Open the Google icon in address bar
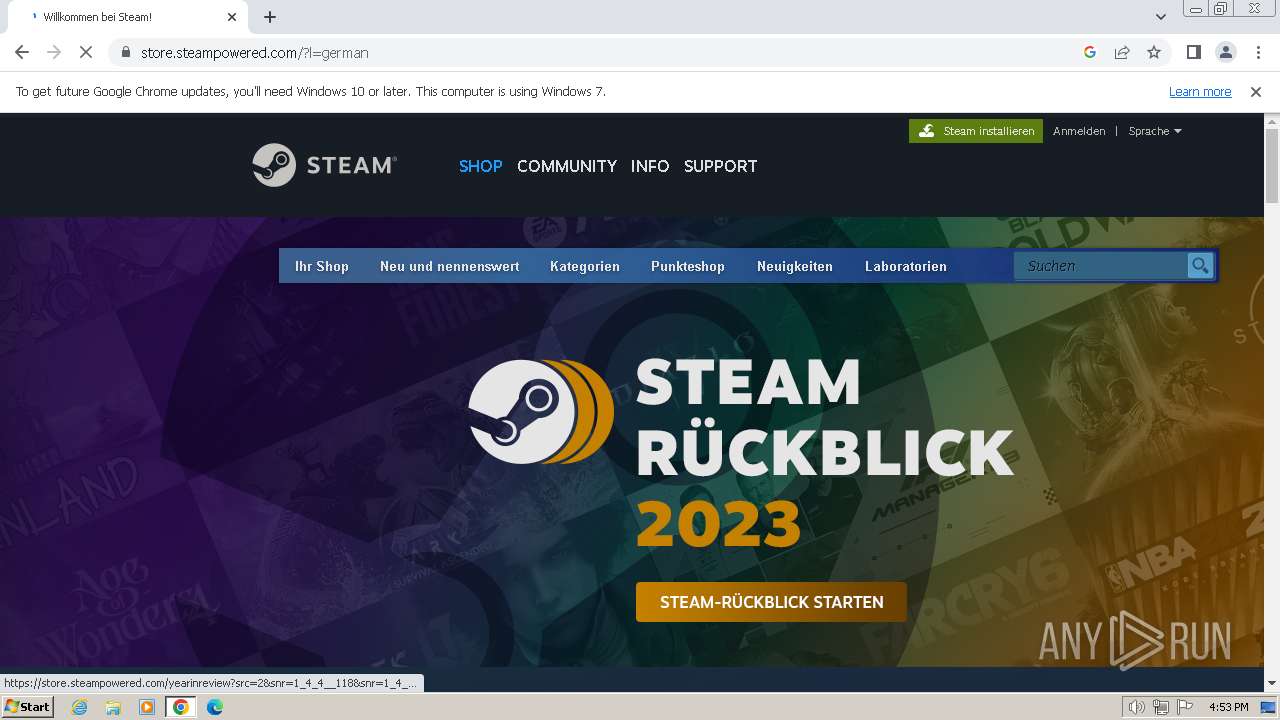Screen dimensions: 1280x720 [1090, 52]
